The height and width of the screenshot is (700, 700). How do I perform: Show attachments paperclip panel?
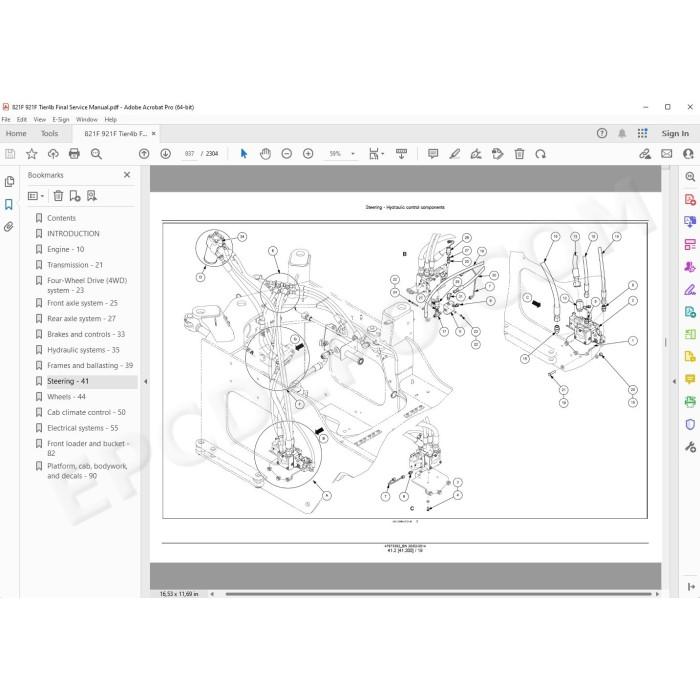[8, 227]
